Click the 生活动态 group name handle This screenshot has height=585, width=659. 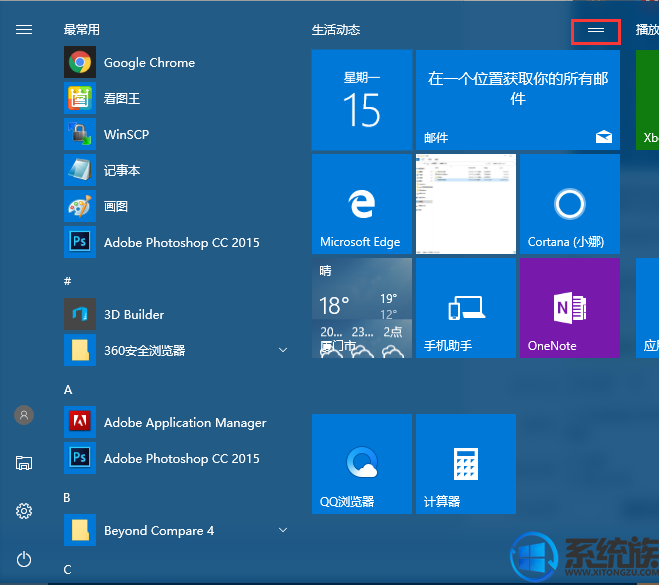596,30
